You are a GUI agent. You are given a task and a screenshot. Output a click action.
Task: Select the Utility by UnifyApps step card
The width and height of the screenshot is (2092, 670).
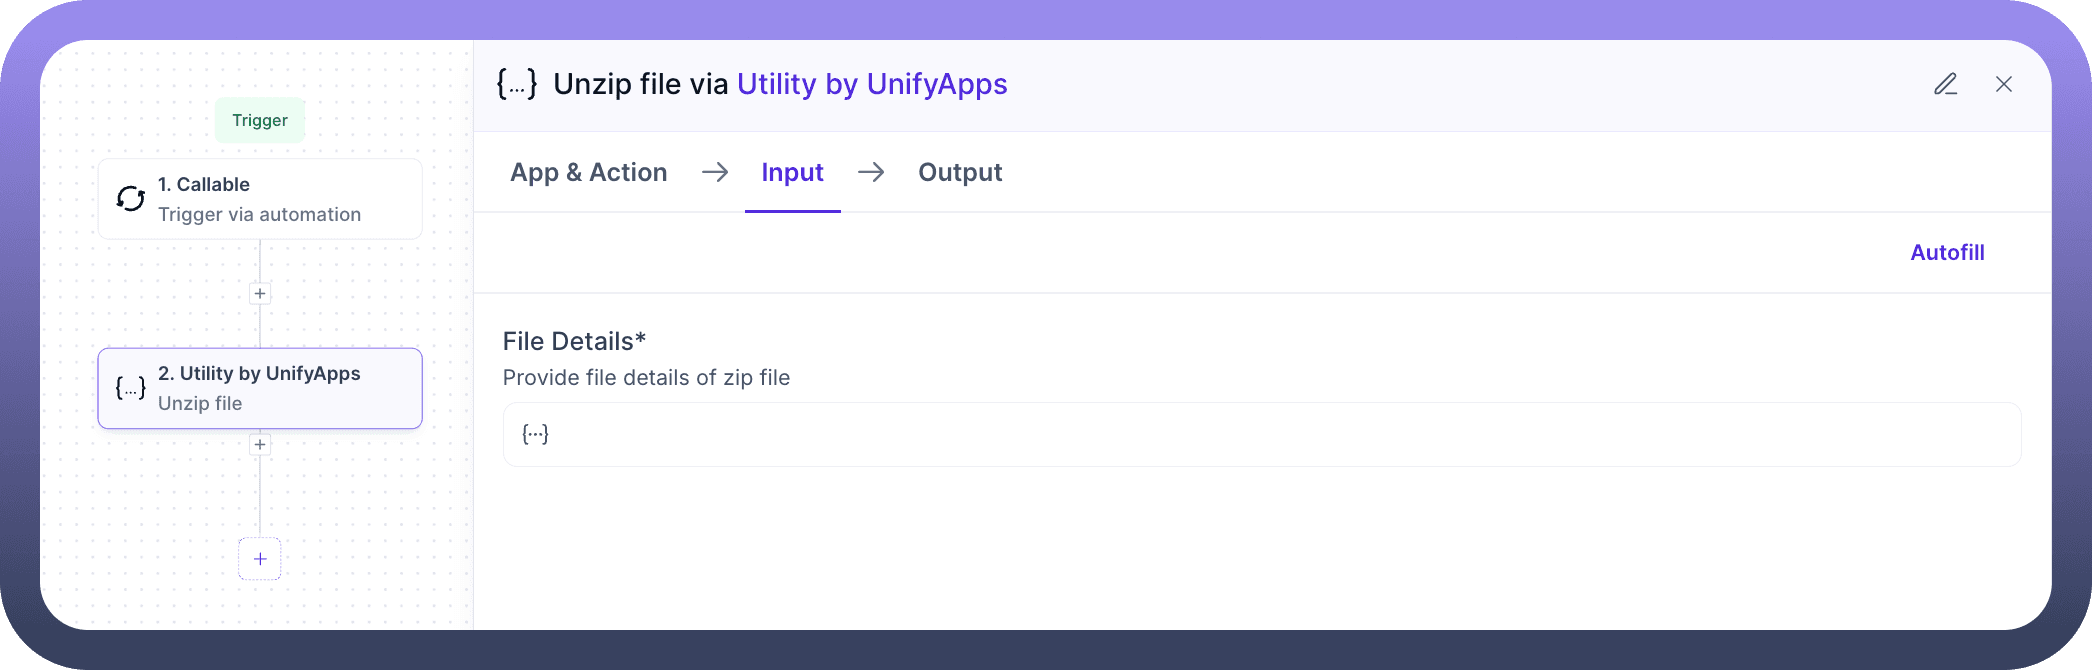(x=260, y=388)
